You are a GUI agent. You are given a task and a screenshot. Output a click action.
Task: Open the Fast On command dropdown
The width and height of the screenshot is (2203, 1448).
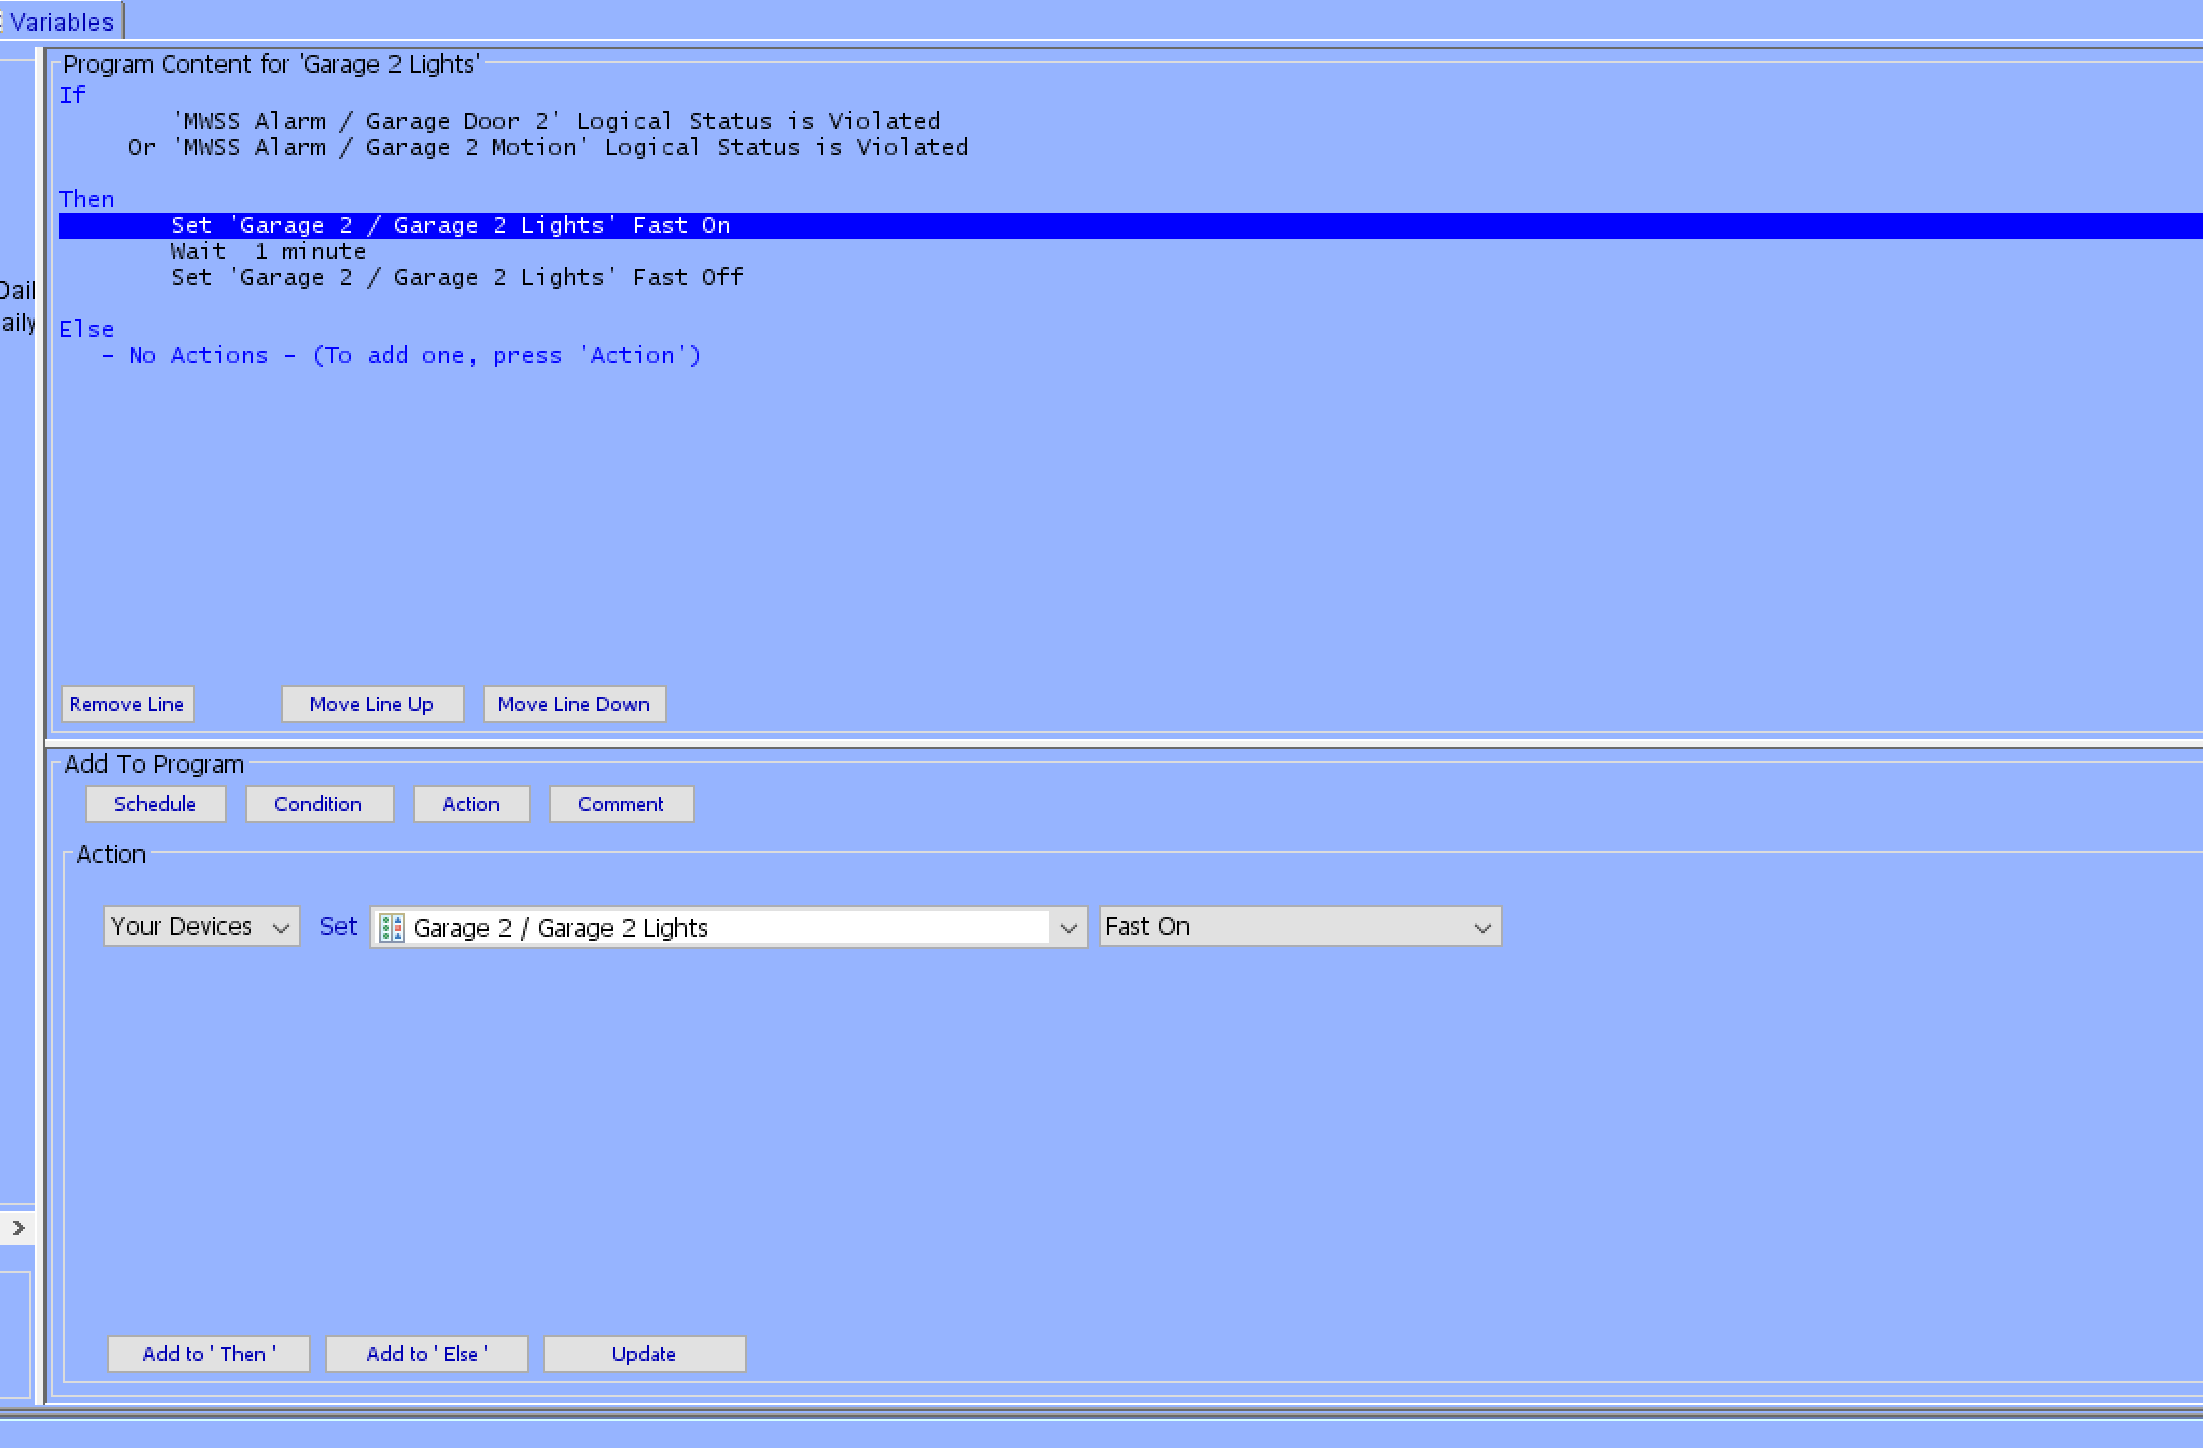pyautogui.click(x=1300, y=927)
